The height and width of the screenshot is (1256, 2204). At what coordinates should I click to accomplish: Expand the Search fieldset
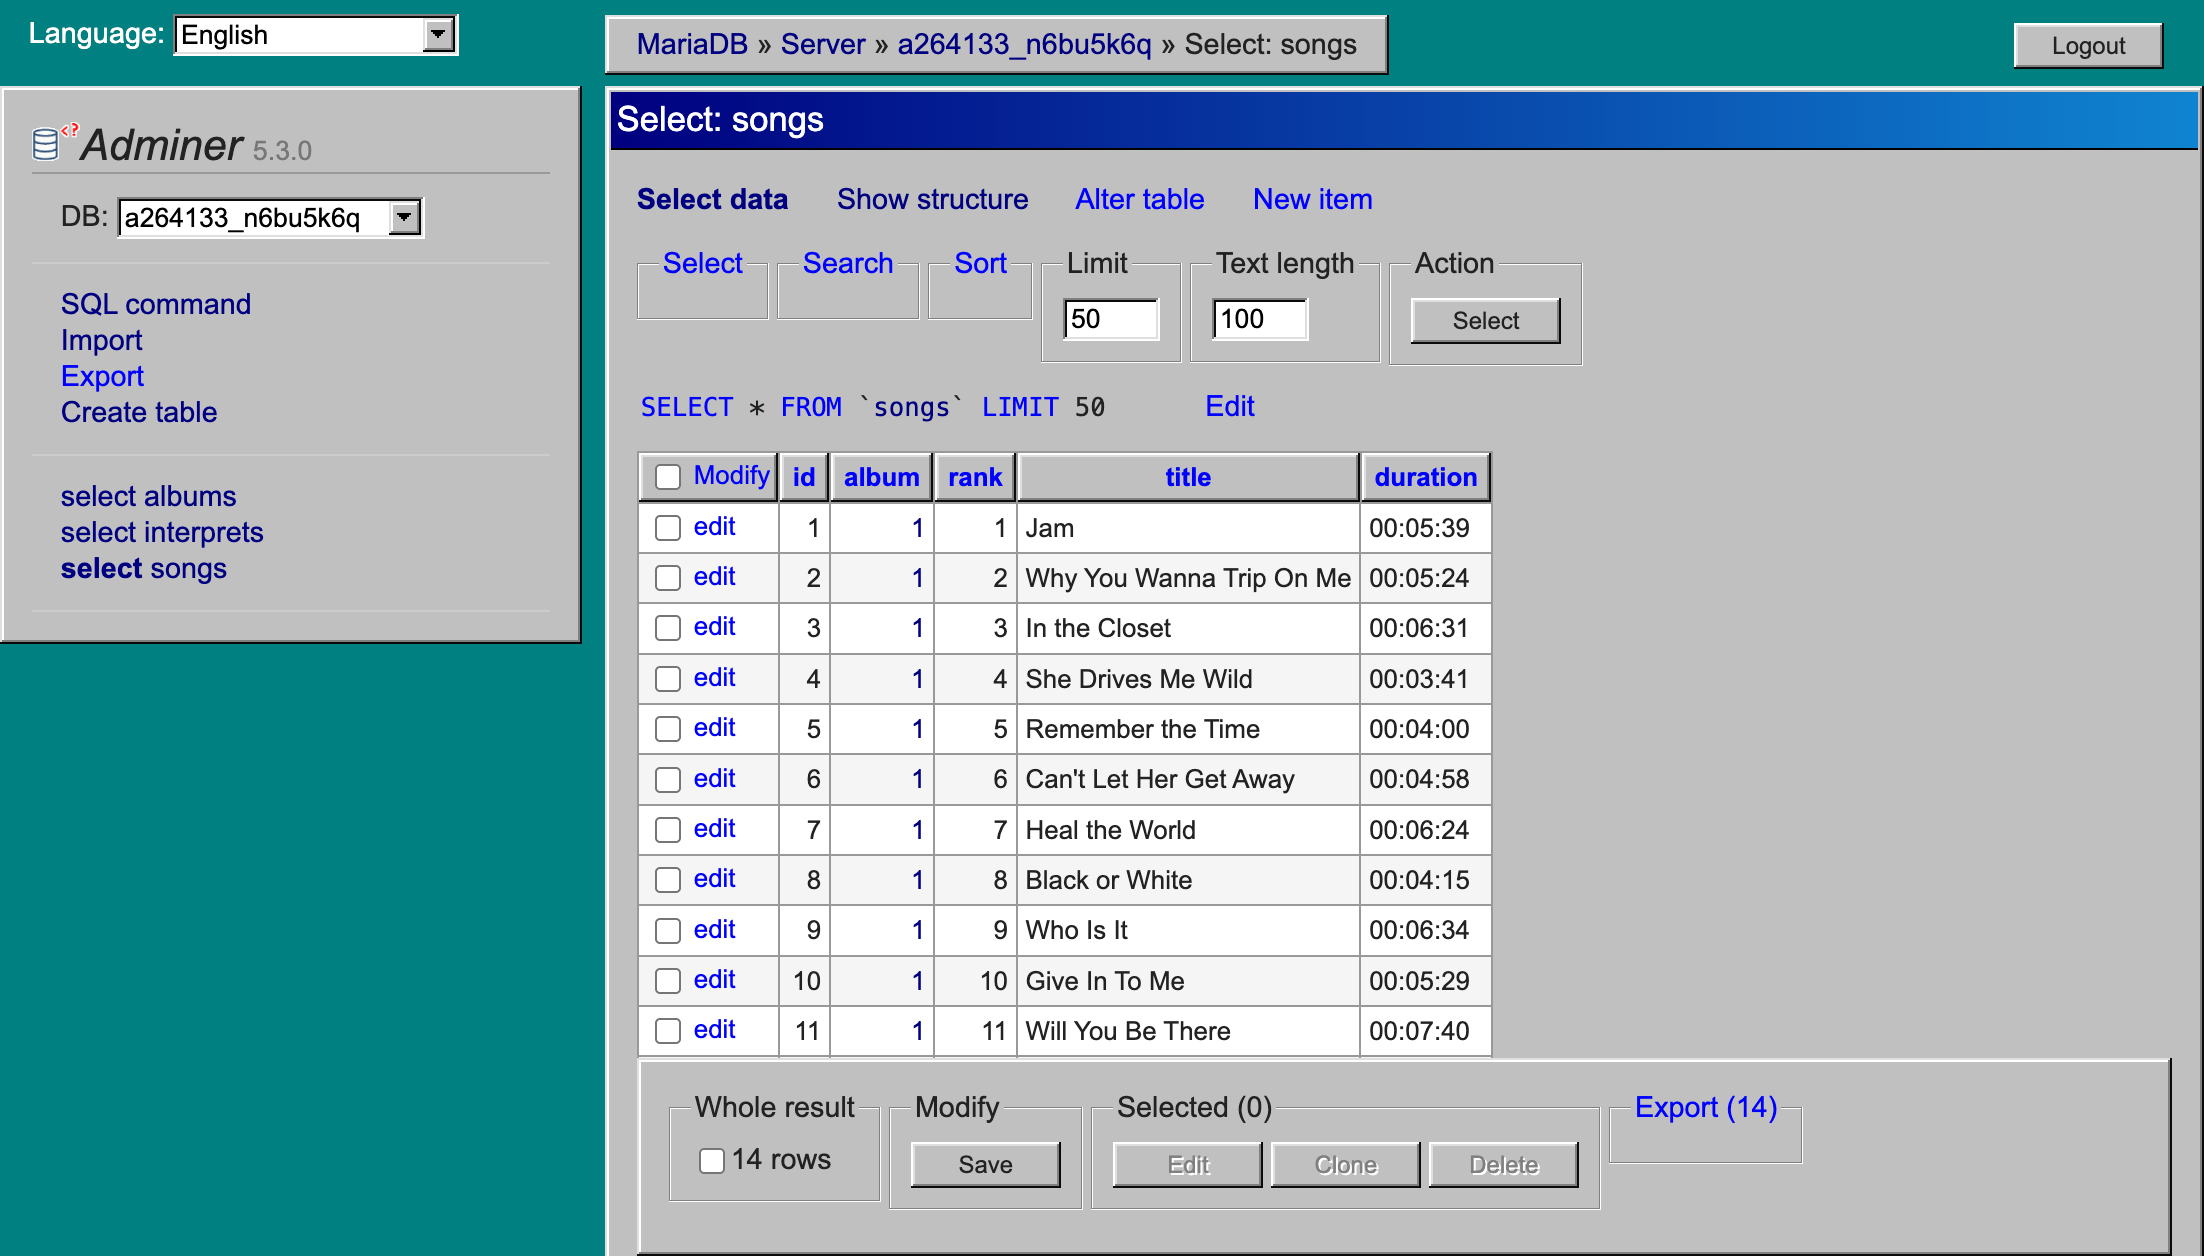pos(847,263)
